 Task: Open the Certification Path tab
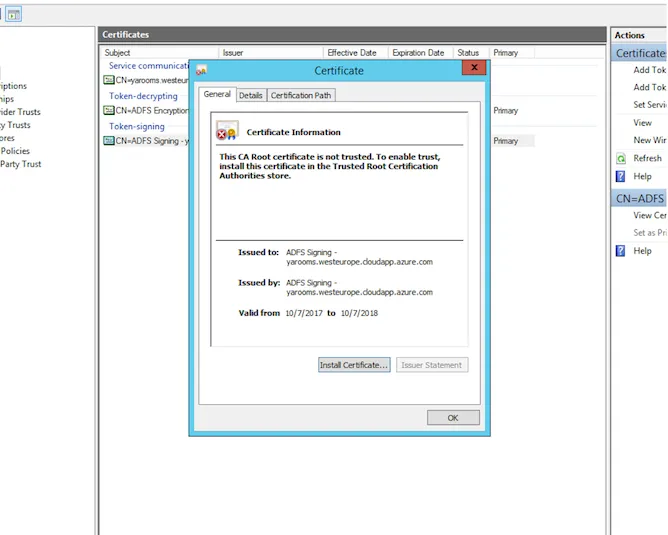[301, 95]
